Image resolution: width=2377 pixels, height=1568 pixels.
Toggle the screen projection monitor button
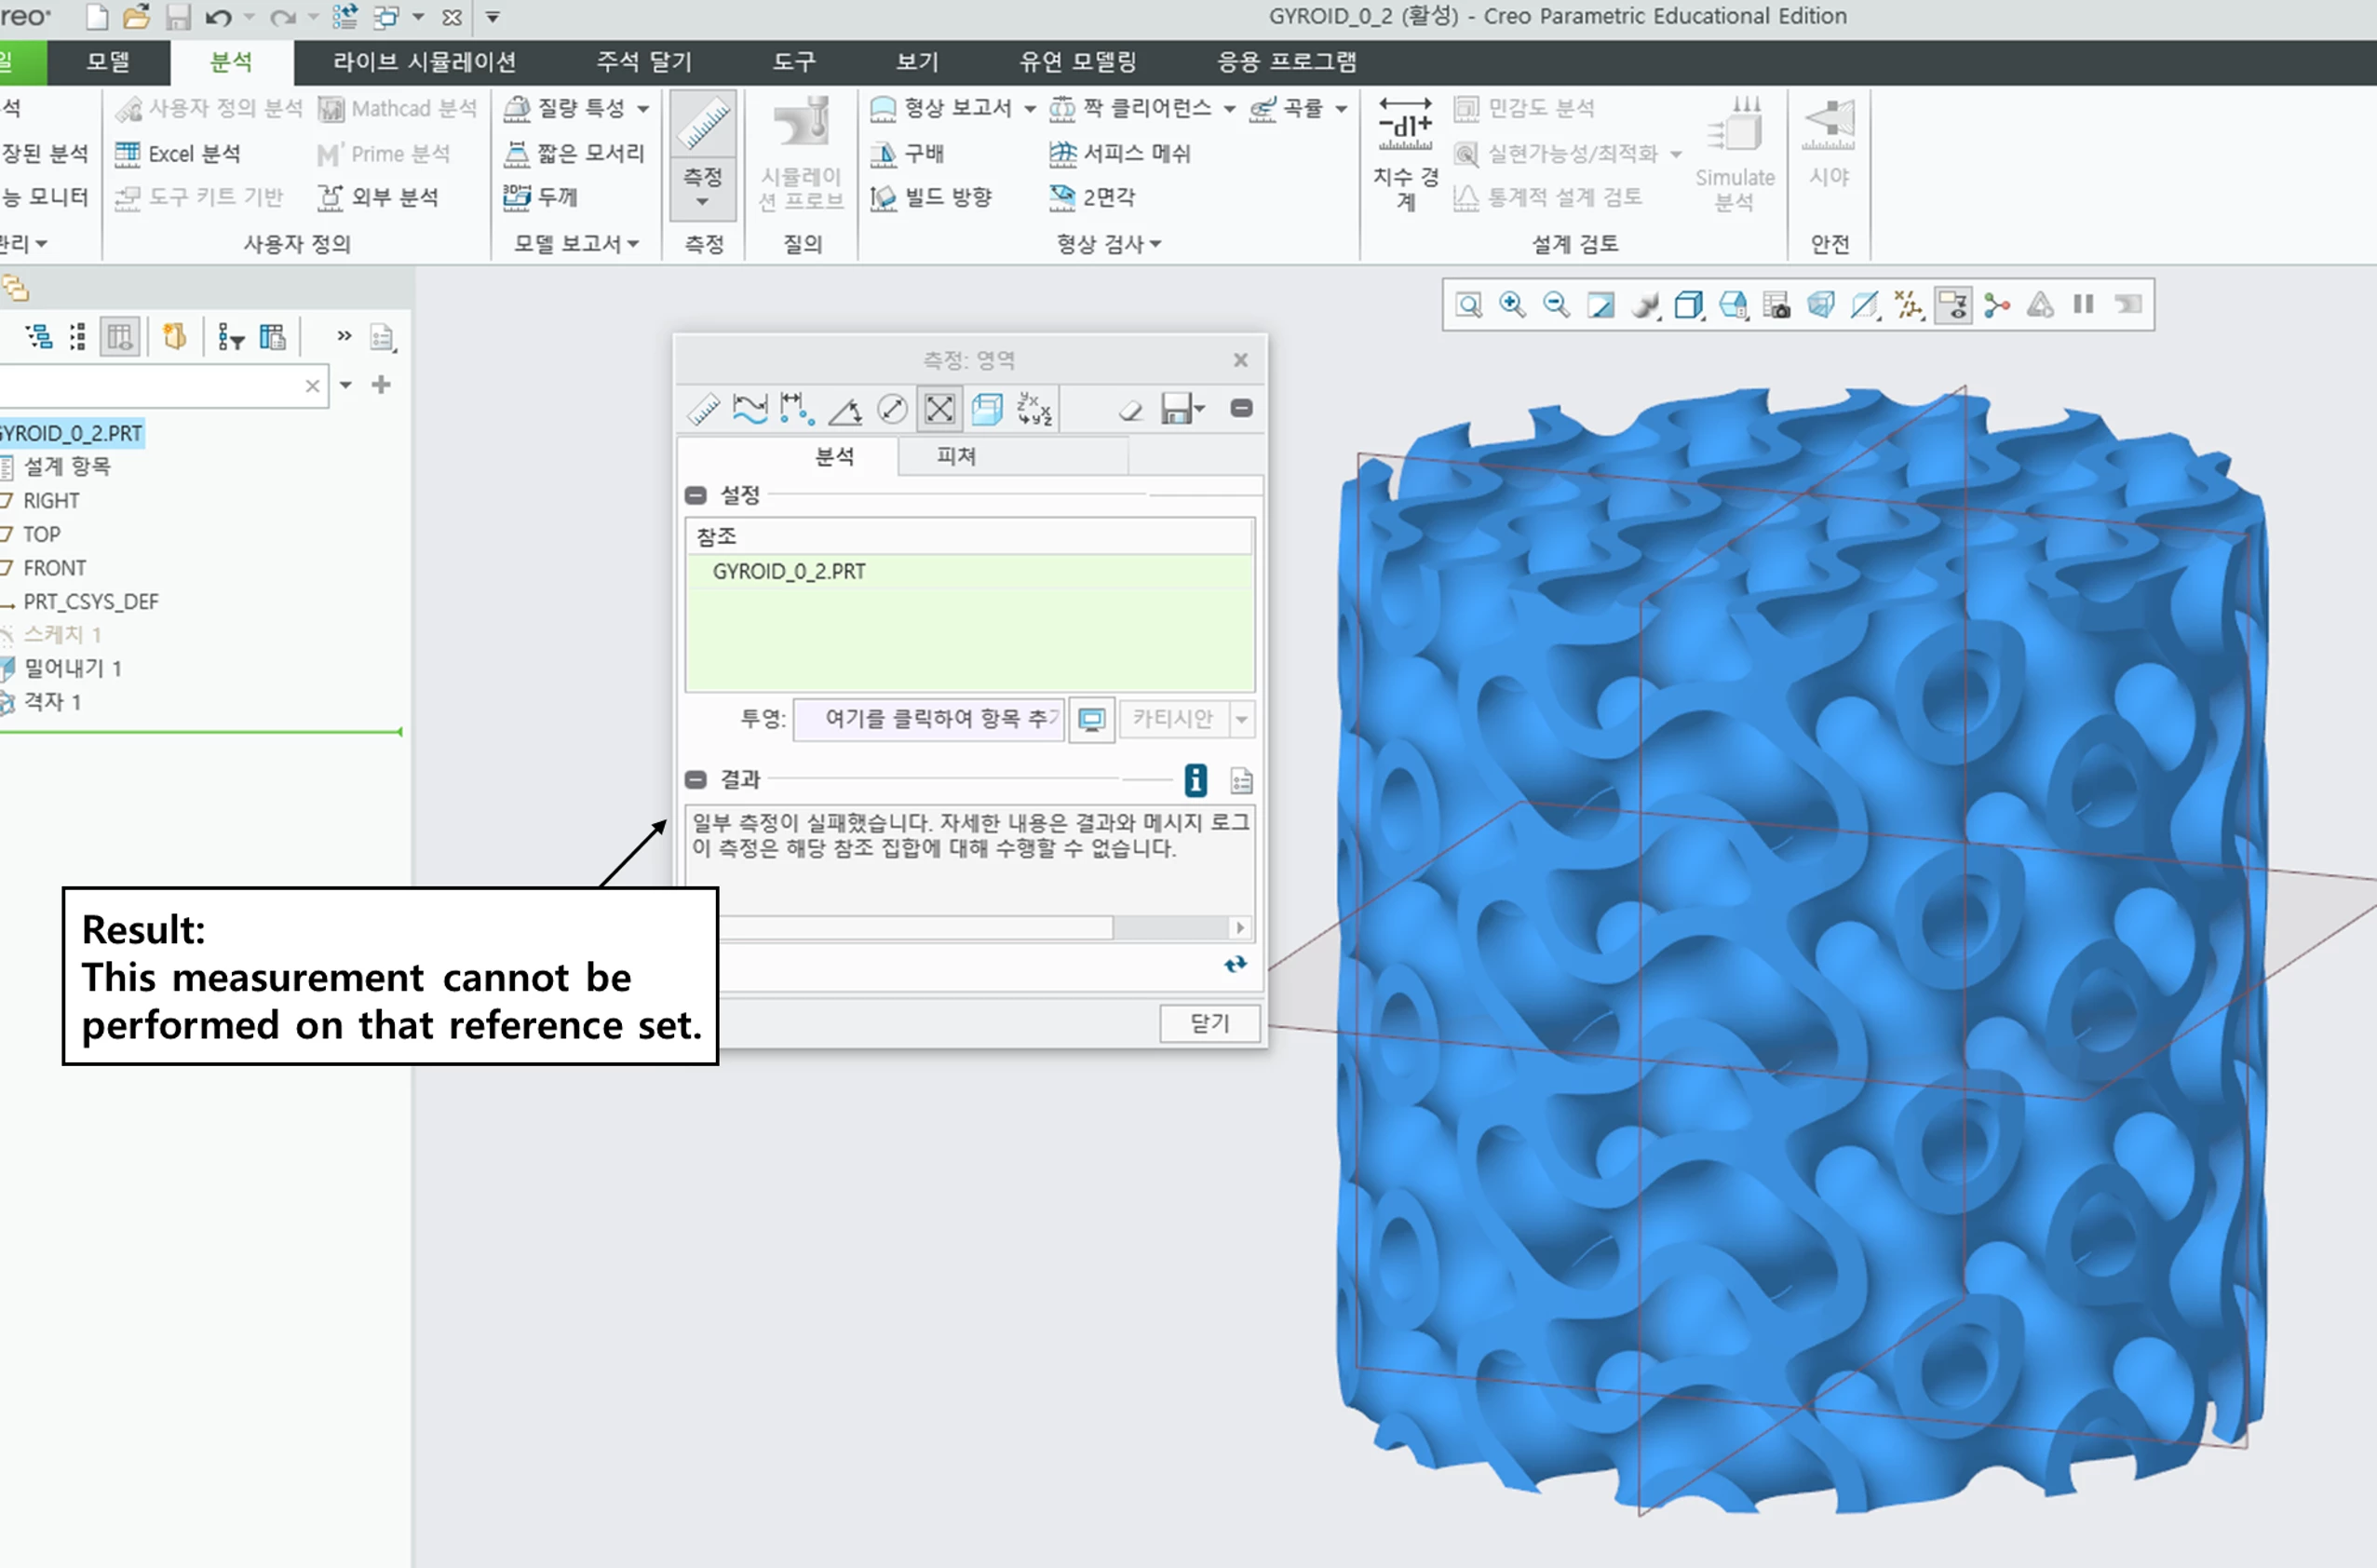pyautogui.click(x=1092, y=719)
